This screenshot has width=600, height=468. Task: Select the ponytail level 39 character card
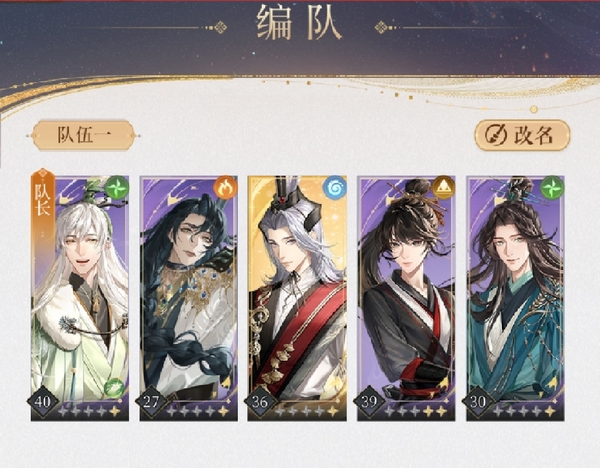[x=406, y=298]
